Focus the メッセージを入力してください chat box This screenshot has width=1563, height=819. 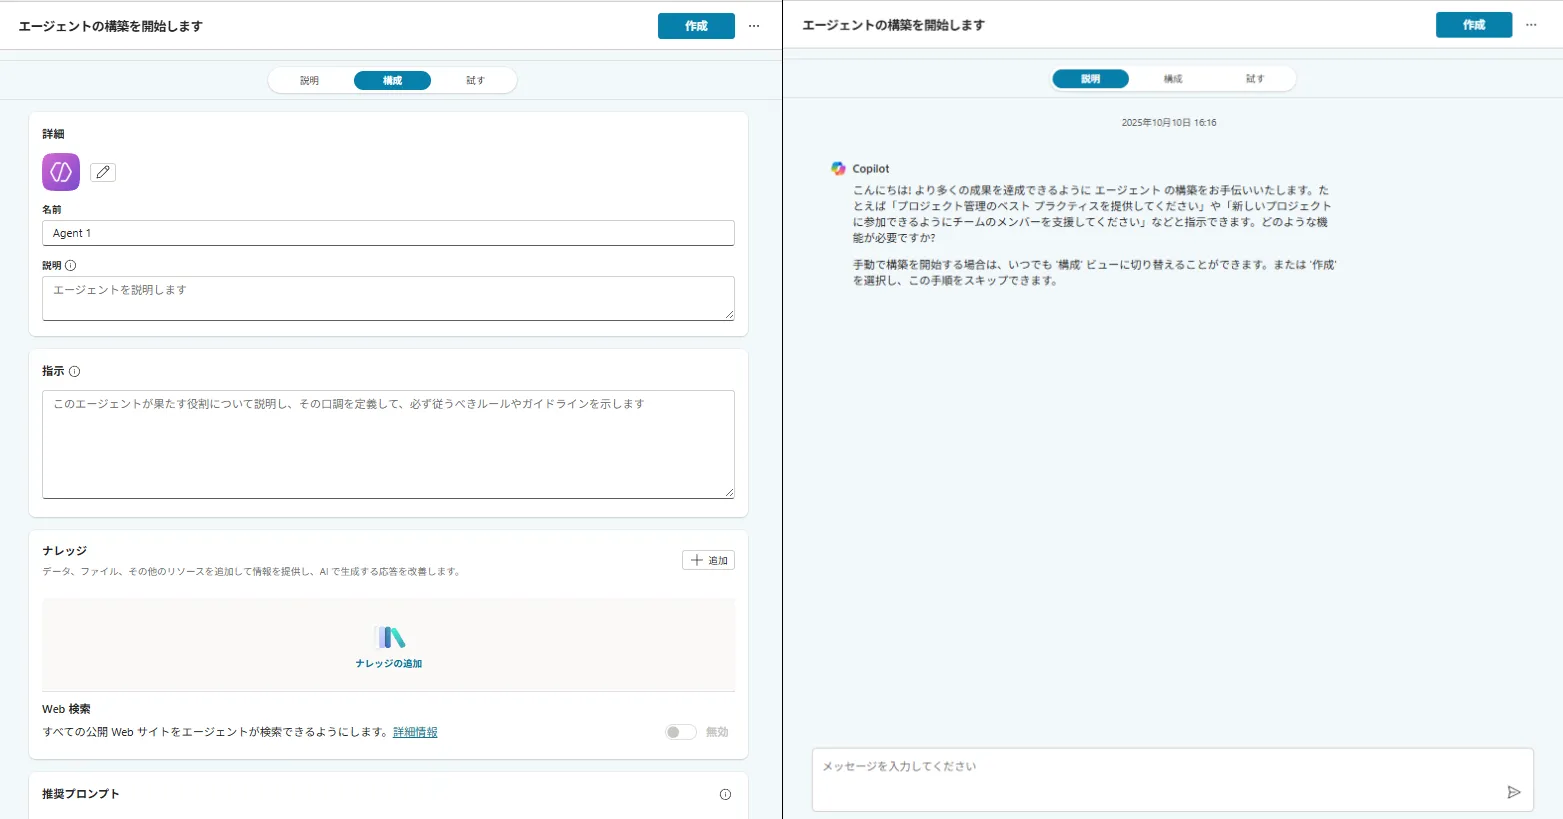pyautogui.click(x=1160, y=777)
